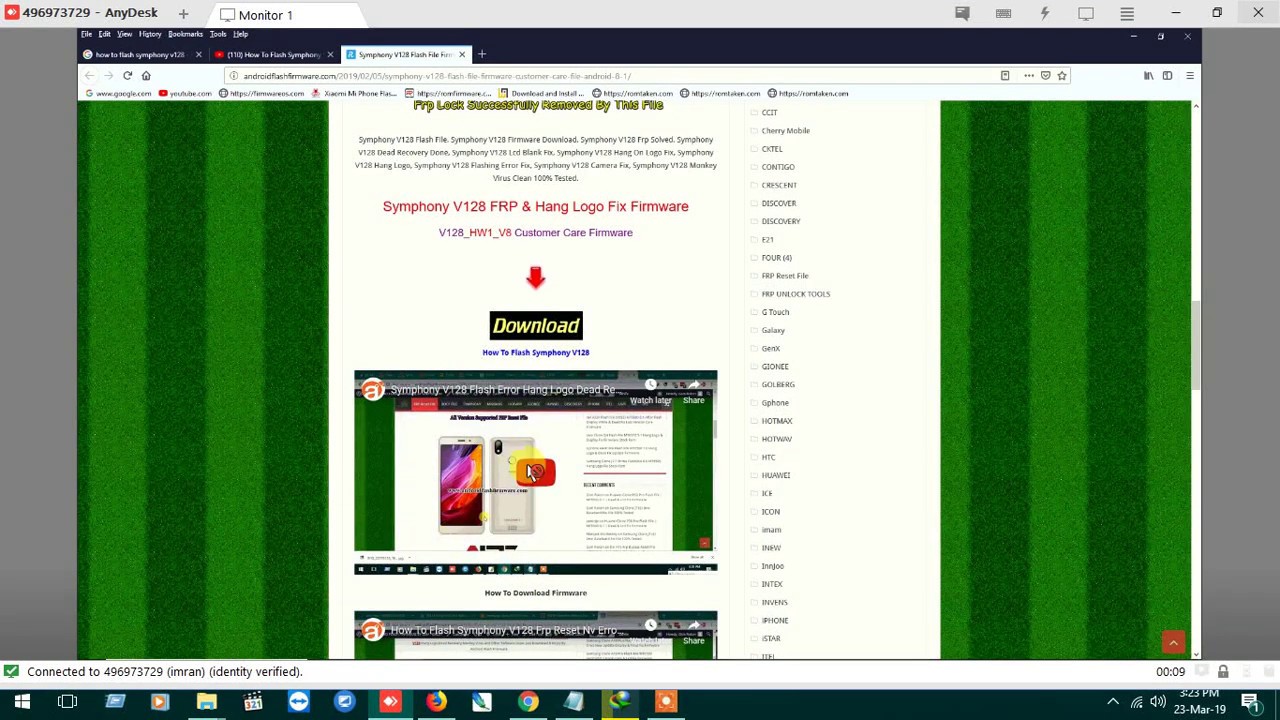Open Firefox library icon
The width and height of the screenshot is (1280, 720).
(1148, 76)
